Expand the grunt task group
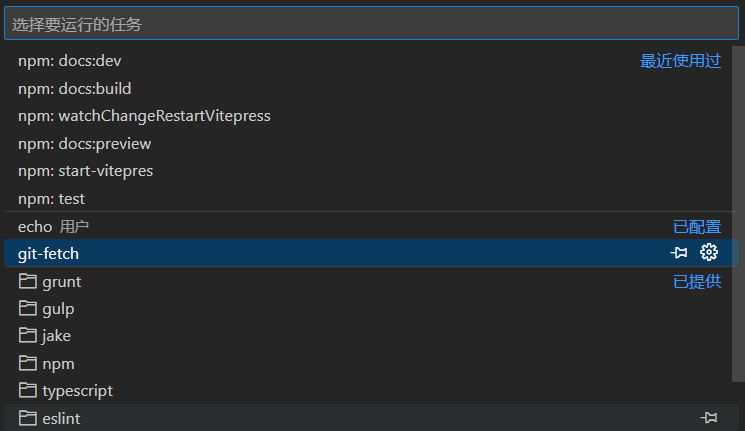Screen dimensions: 745x431 tap(62, 282)
